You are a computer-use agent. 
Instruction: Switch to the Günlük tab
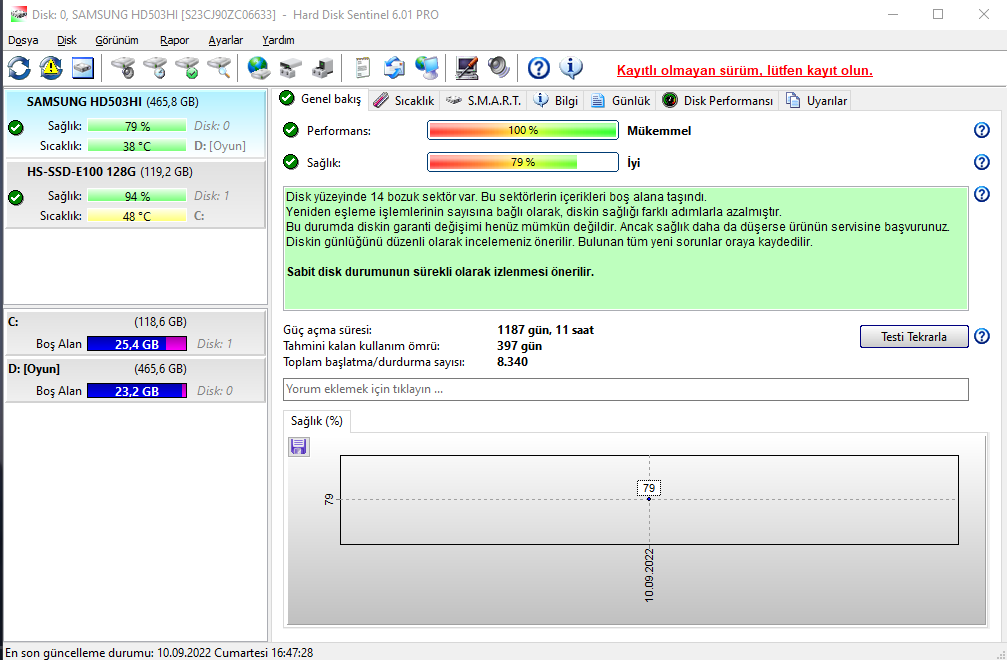click(621, 101)
